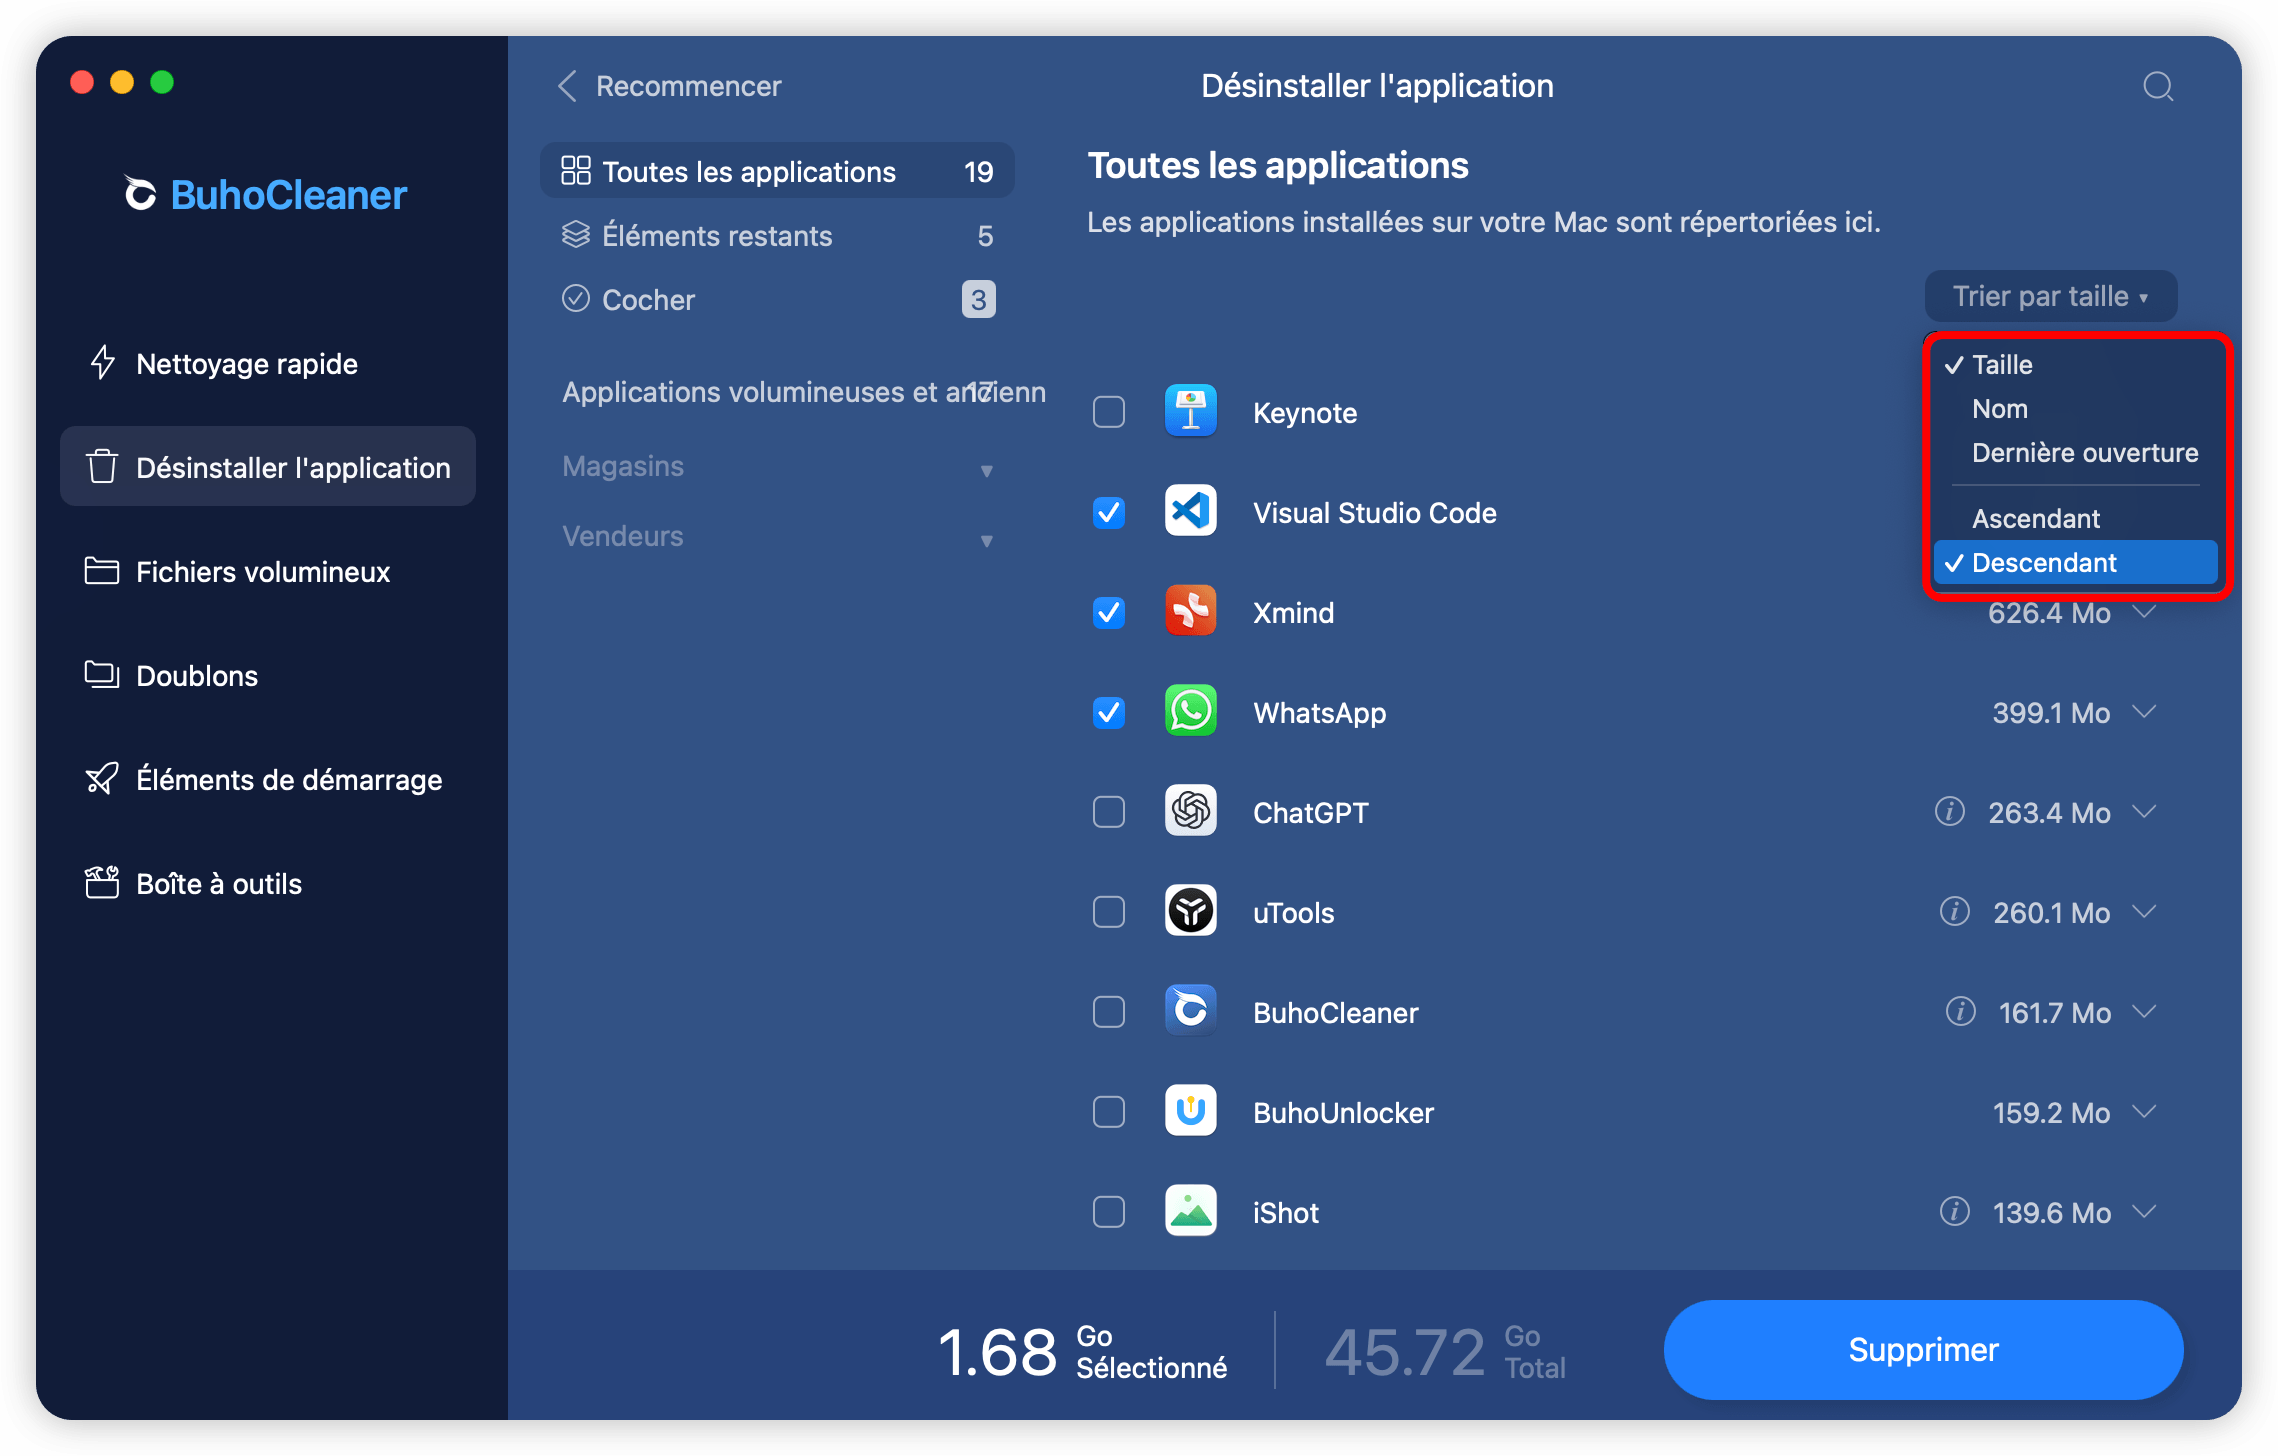Click the grid icon of Toutes les applications

(576, 171)
